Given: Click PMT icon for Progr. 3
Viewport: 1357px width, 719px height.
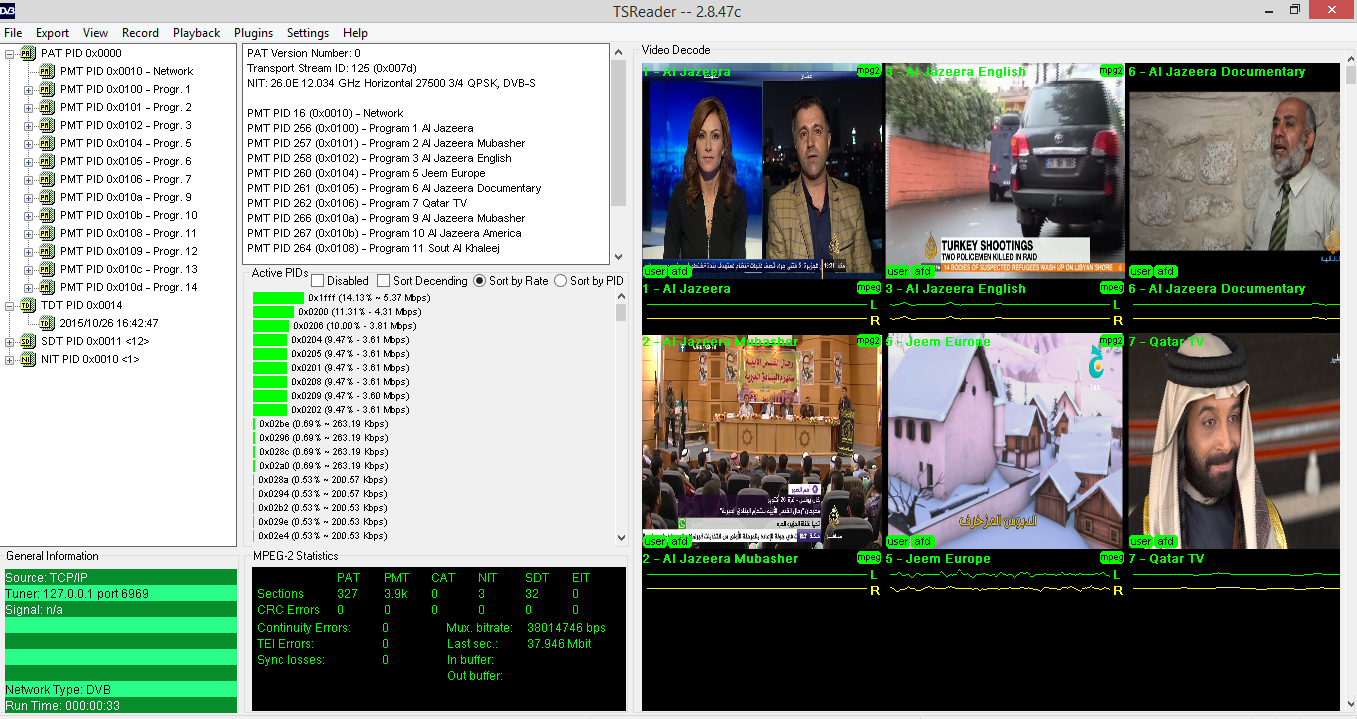Looking at the screenshot, I should click(x=46, y=125).
